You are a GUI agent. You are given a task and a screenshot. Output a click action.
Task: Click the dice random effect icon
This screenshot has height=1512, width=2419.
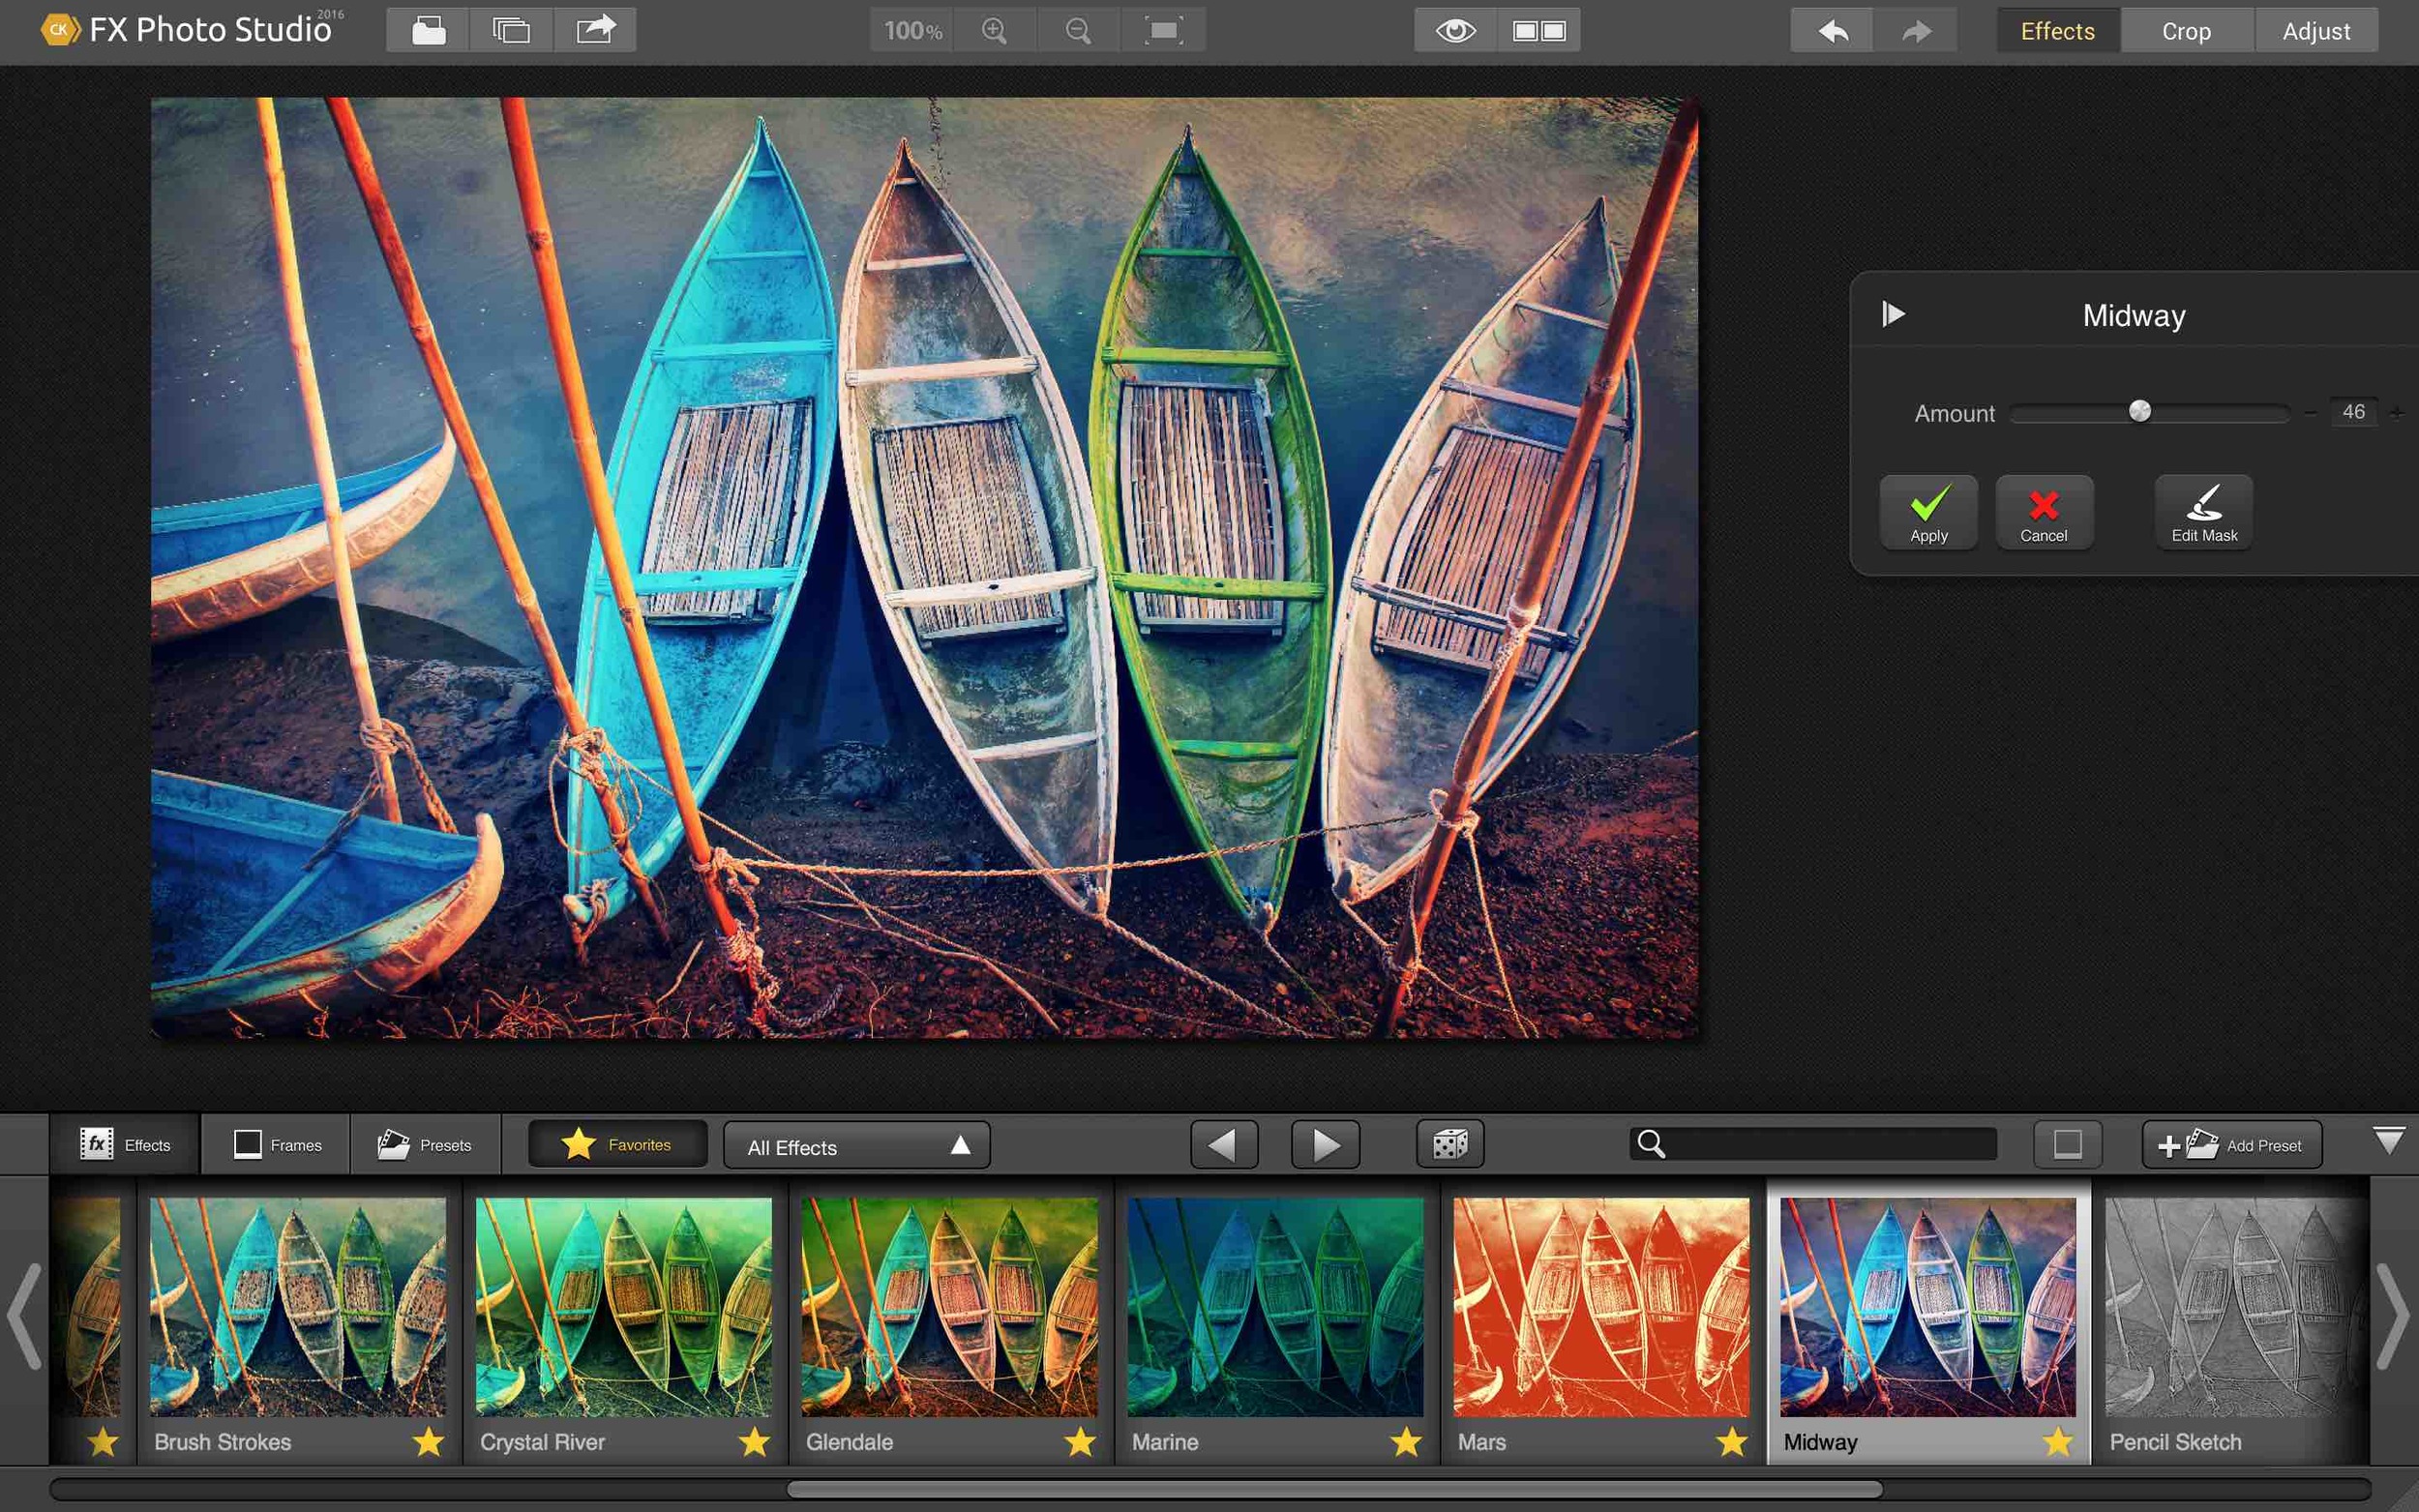point(1450,1144)
